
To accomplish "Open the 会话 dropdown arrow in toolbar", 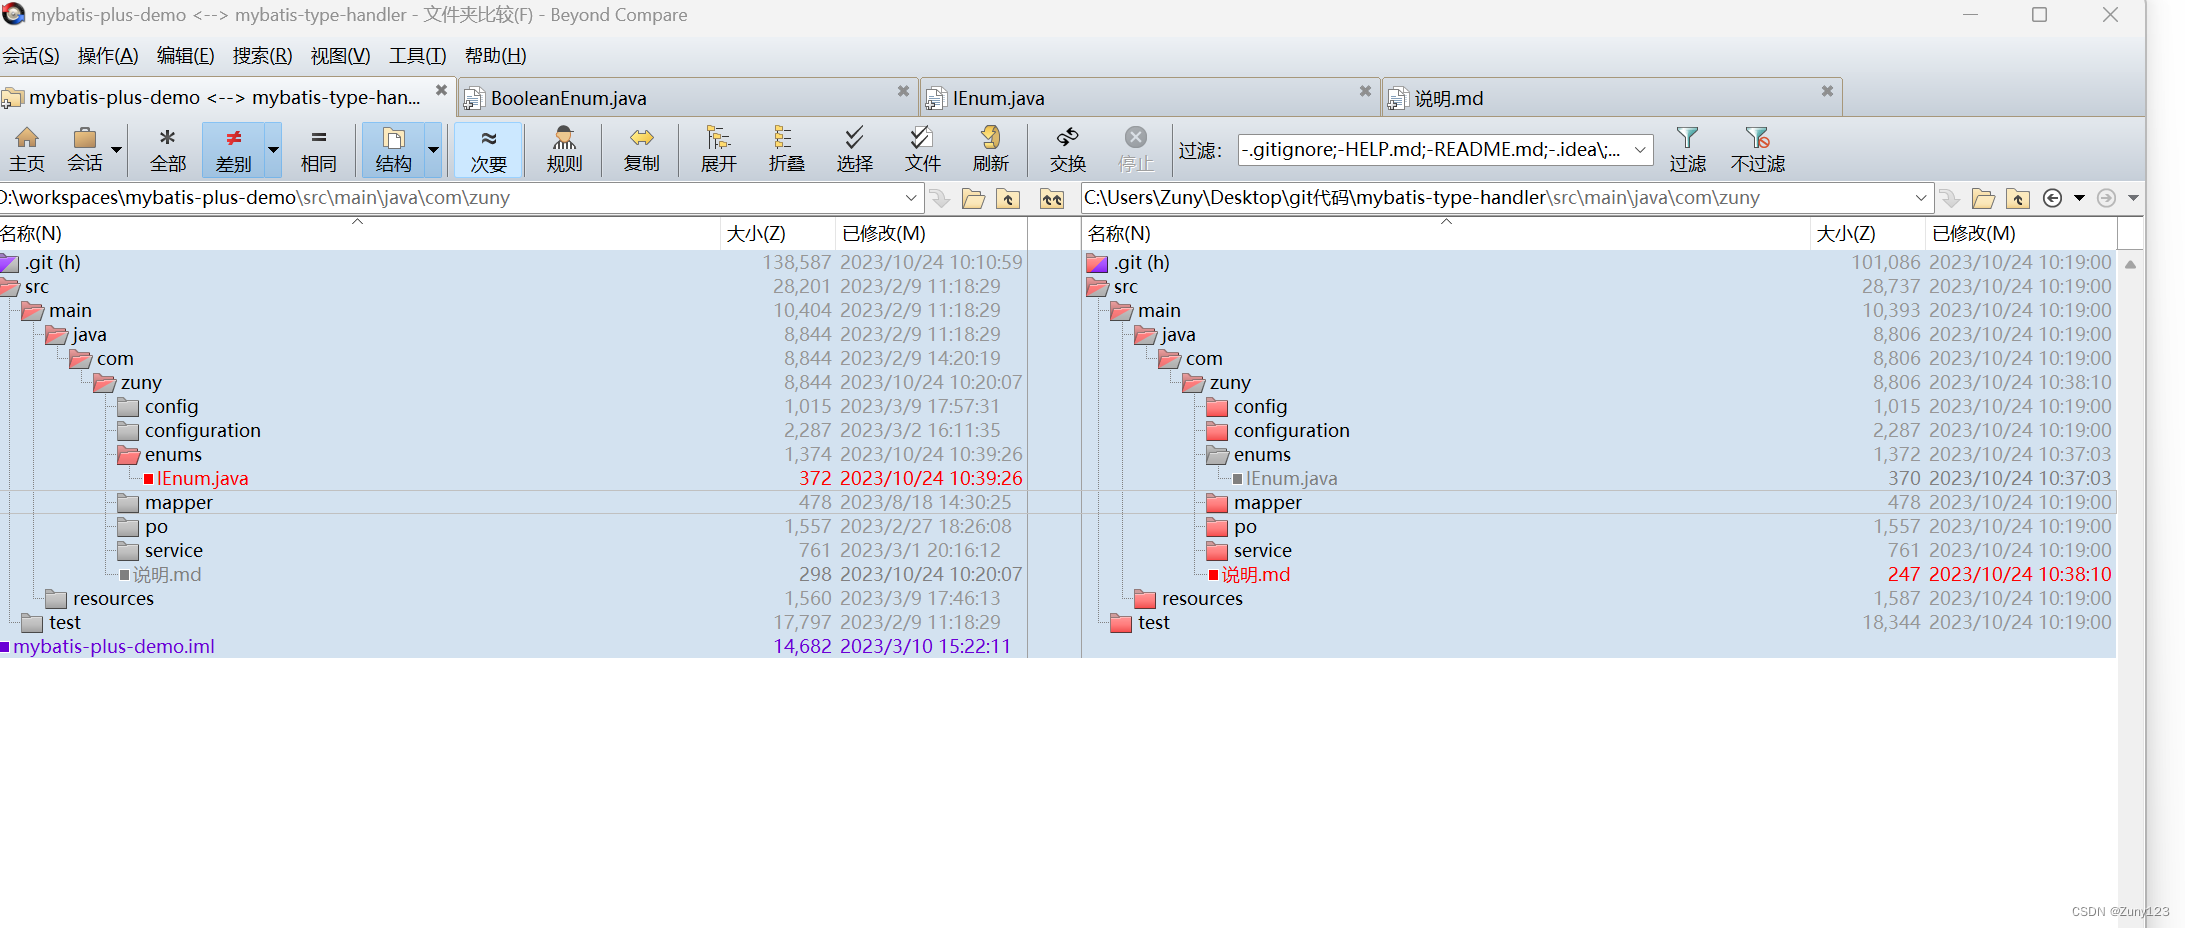I will tap(116, 150).
